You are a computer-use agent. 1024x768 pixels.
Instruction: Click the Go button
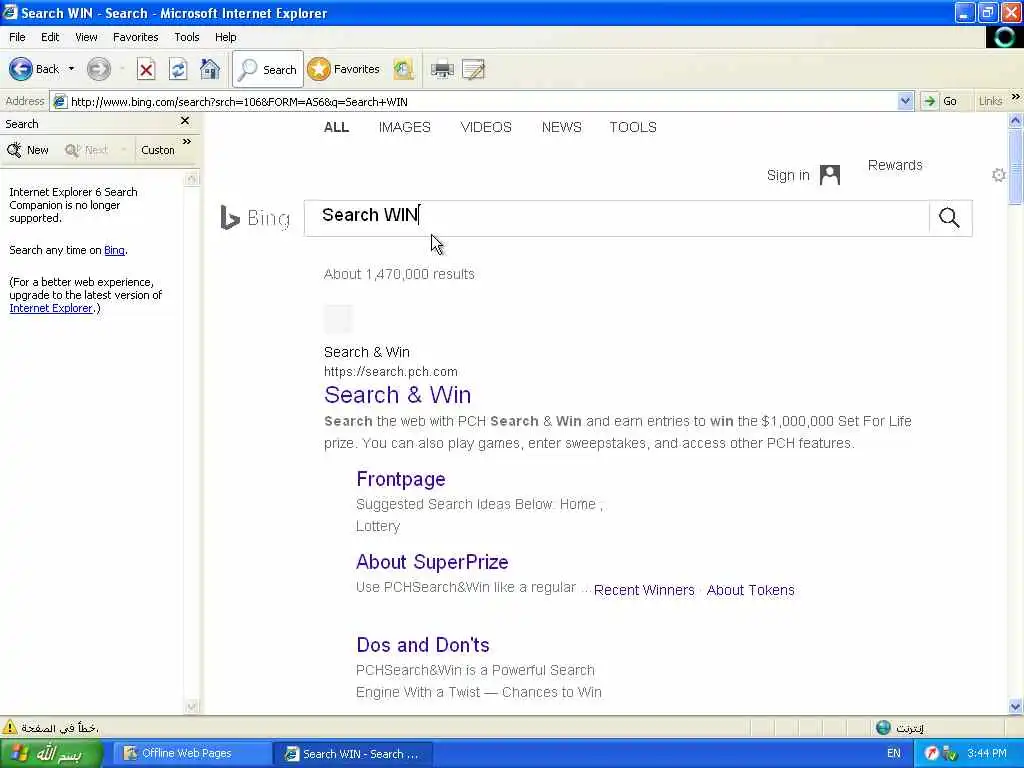coord(940,101)
